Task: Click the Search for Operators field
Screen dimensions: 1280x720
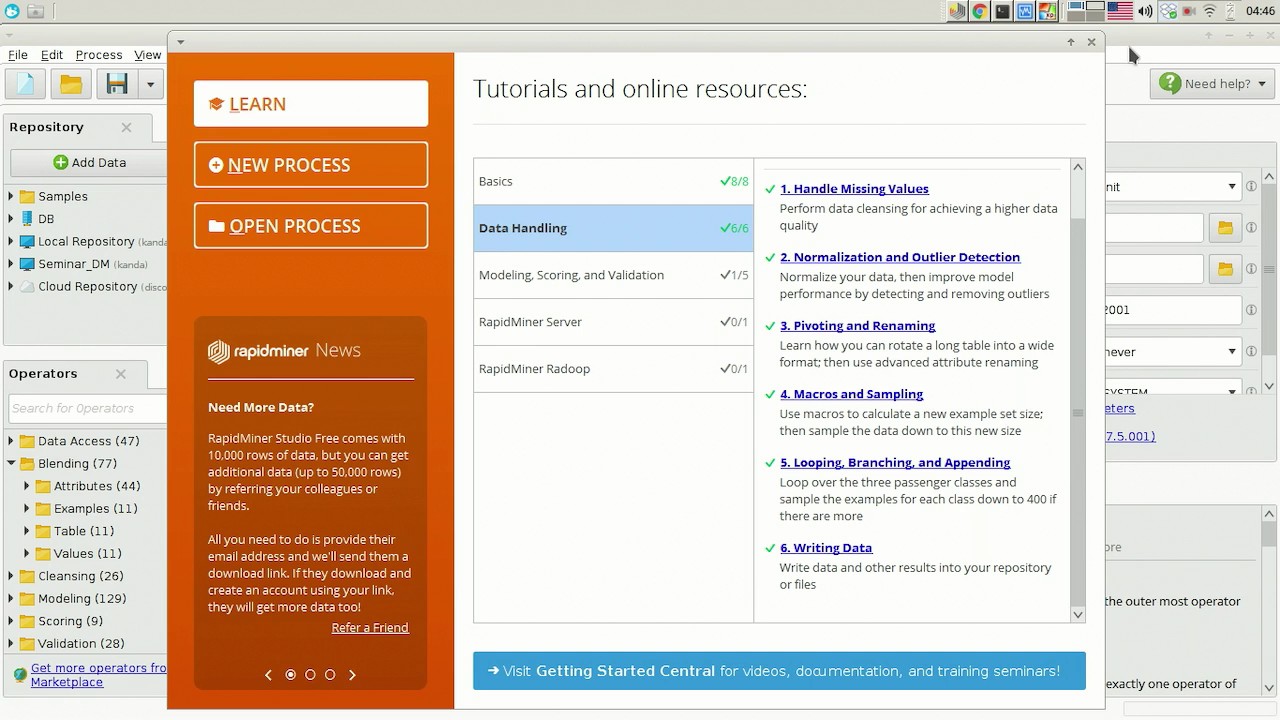Action: tap(87, 408)
